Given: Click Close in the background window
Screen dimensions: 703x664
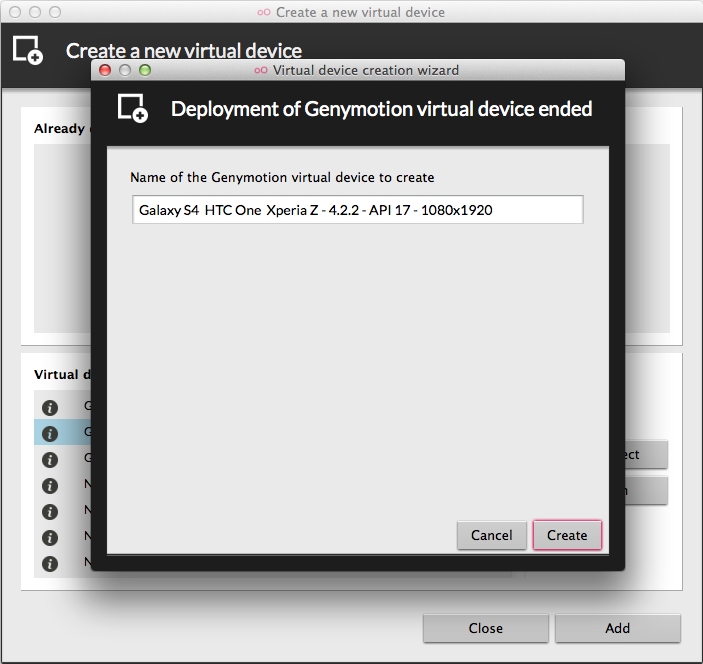Looking at the screenshot, I should click(485, 628).
